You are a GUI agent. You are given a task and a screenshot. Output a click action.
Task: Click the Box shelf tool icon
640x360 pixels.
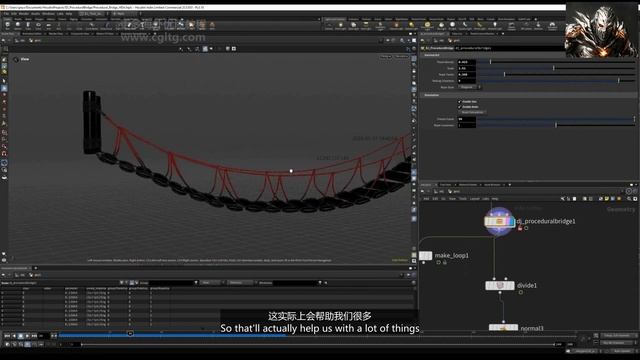point(7,25)
